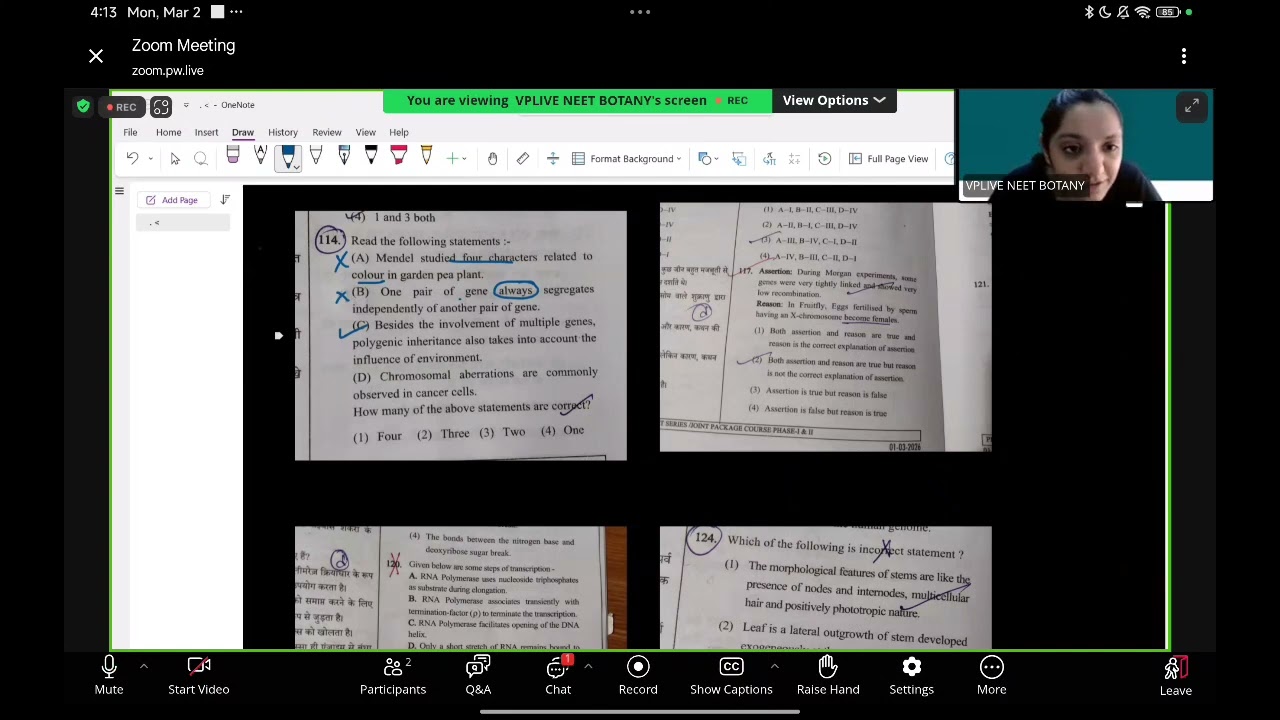
Task: Open the Add Pen dropdown arrow
Action: click(x=464, y=159)
